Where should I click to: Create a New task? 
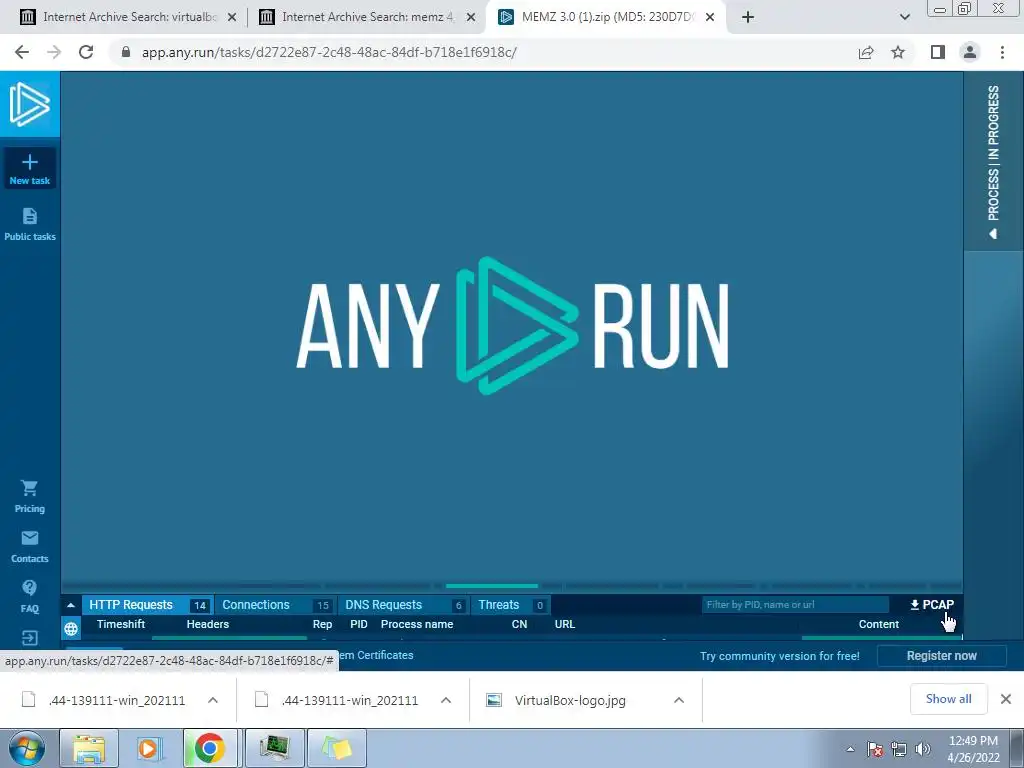29,168
